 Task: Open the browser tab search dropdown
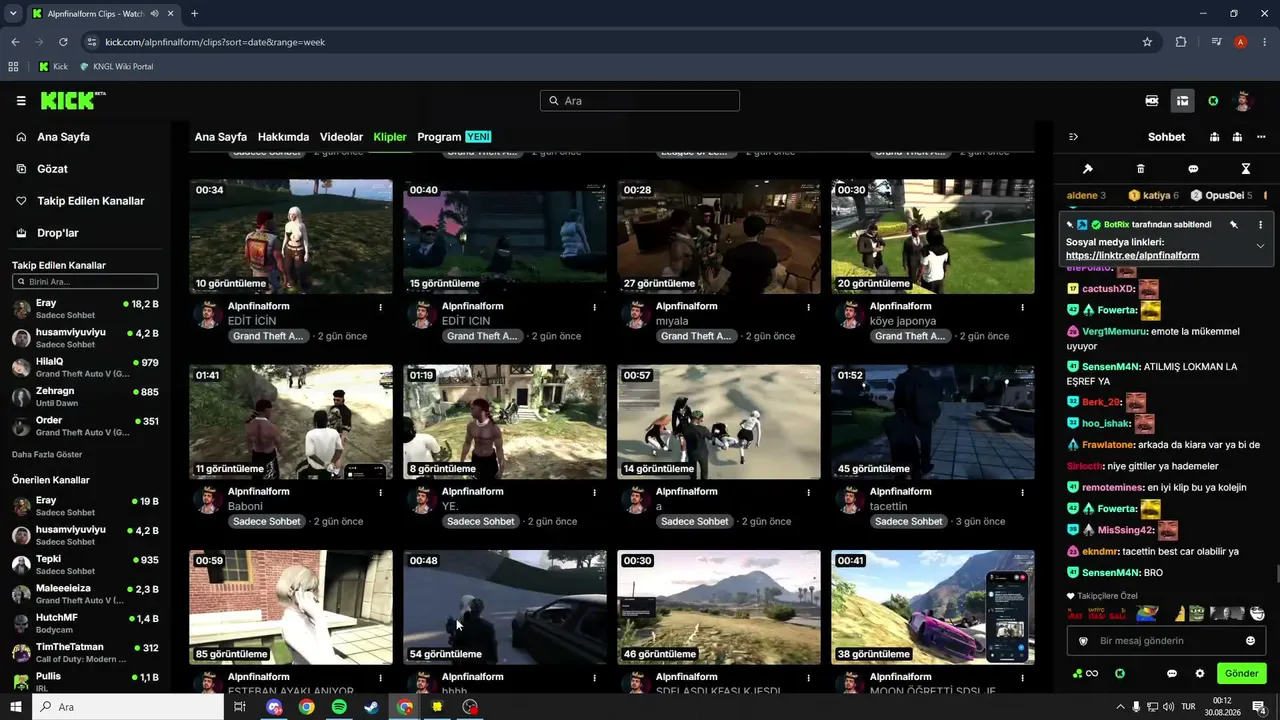pos(13,14)
